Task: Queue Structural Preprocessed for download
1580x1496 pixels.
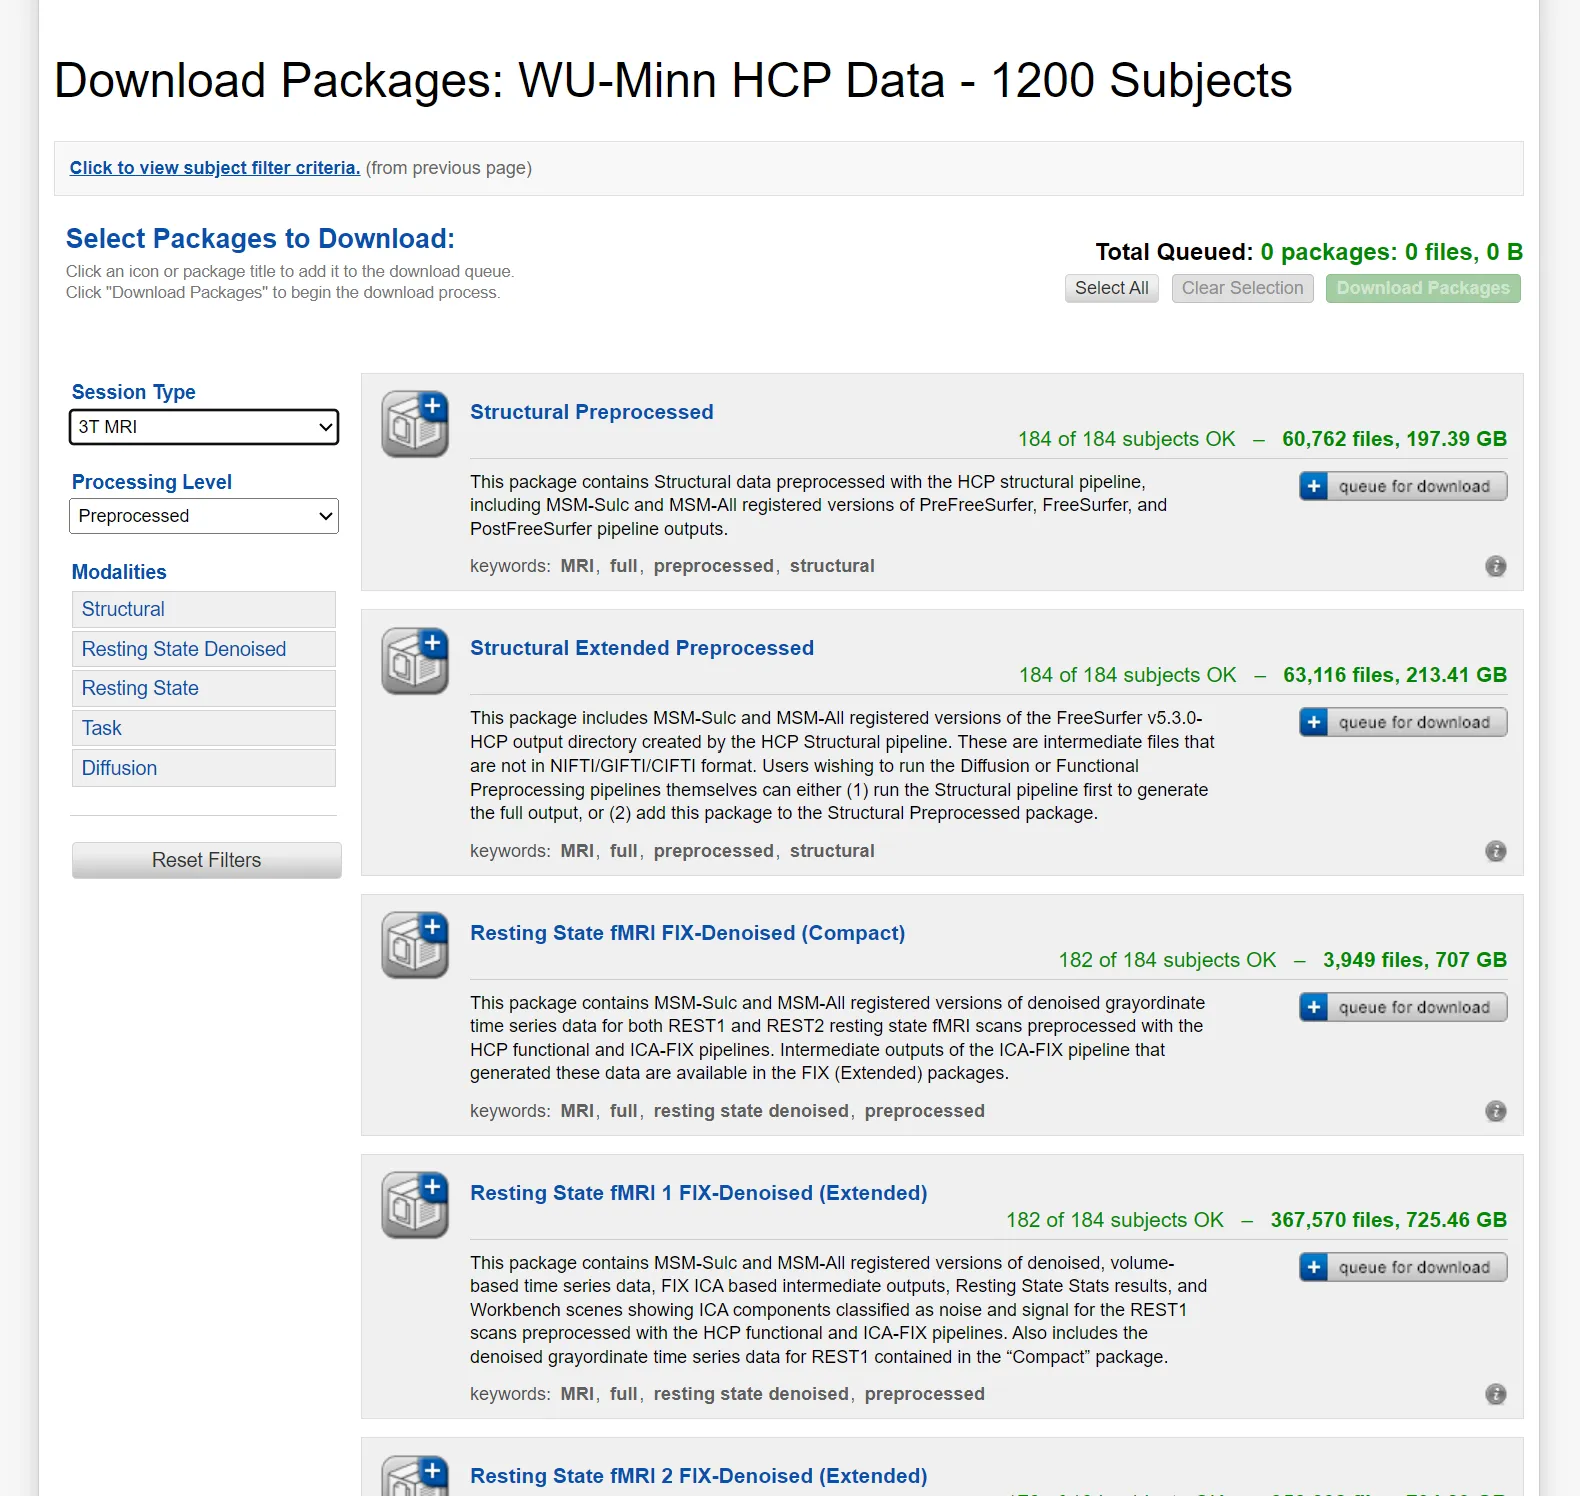Action: [1403, 486]
